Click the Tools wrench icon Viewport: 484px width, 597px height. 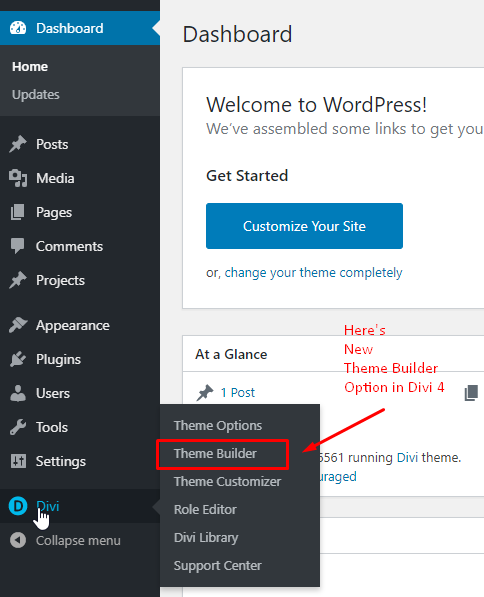click(18, 427)
